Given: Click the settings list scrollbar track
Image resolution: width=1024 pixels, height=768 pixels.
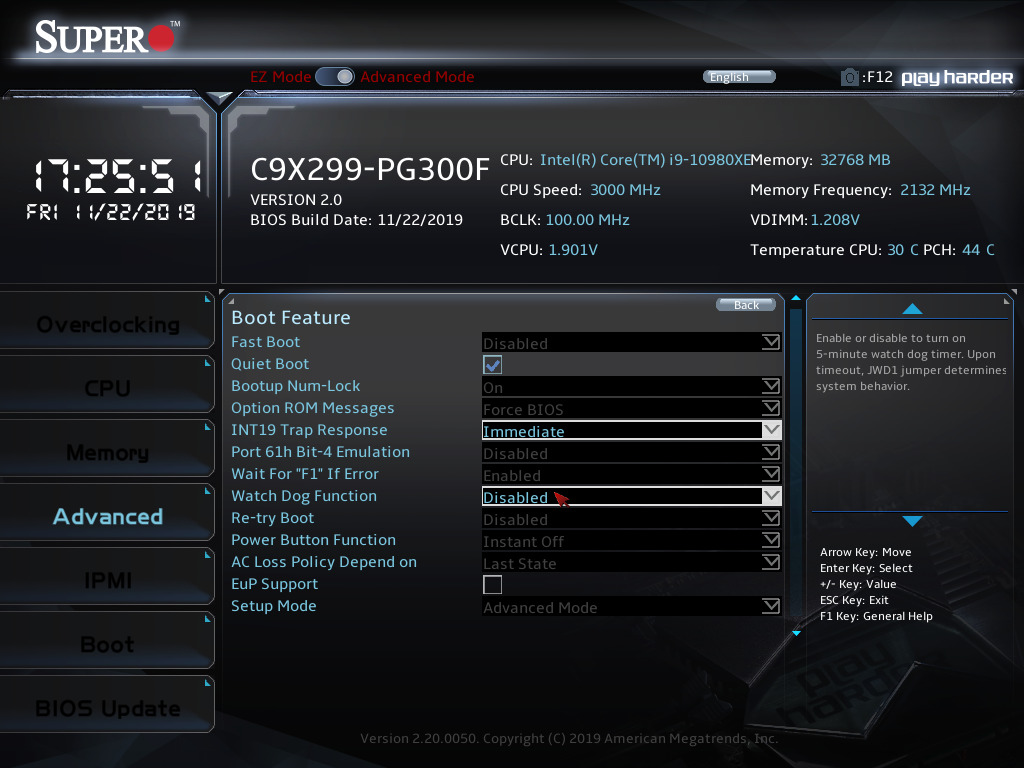Looking at the screenshot, I should pyautogui.click(x=796, y=465).
